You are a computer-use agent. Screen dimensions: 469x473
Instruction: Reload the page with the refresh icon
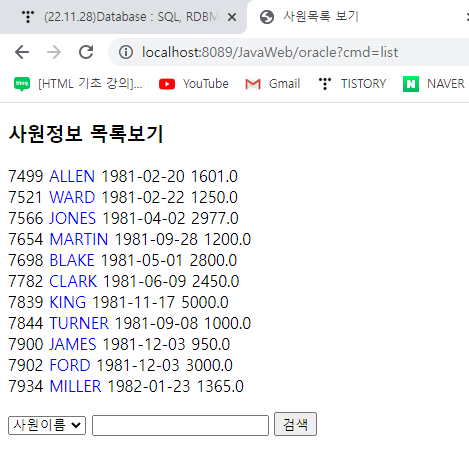[x=86, y=52]
